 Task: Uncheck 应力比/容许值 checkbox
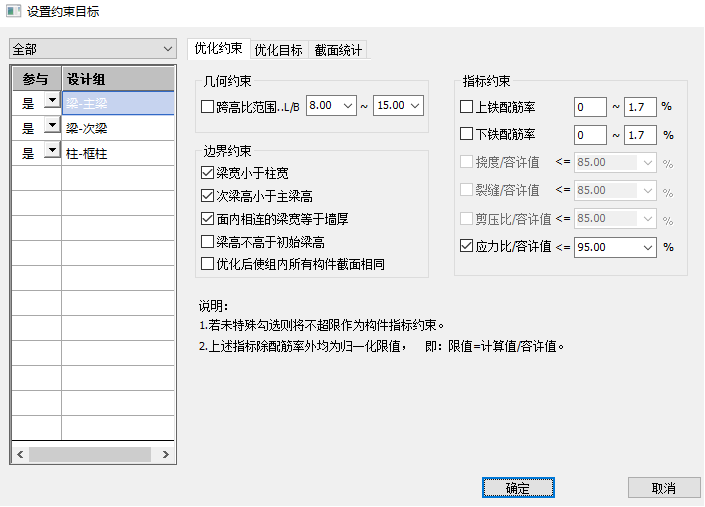click(466, 246)
